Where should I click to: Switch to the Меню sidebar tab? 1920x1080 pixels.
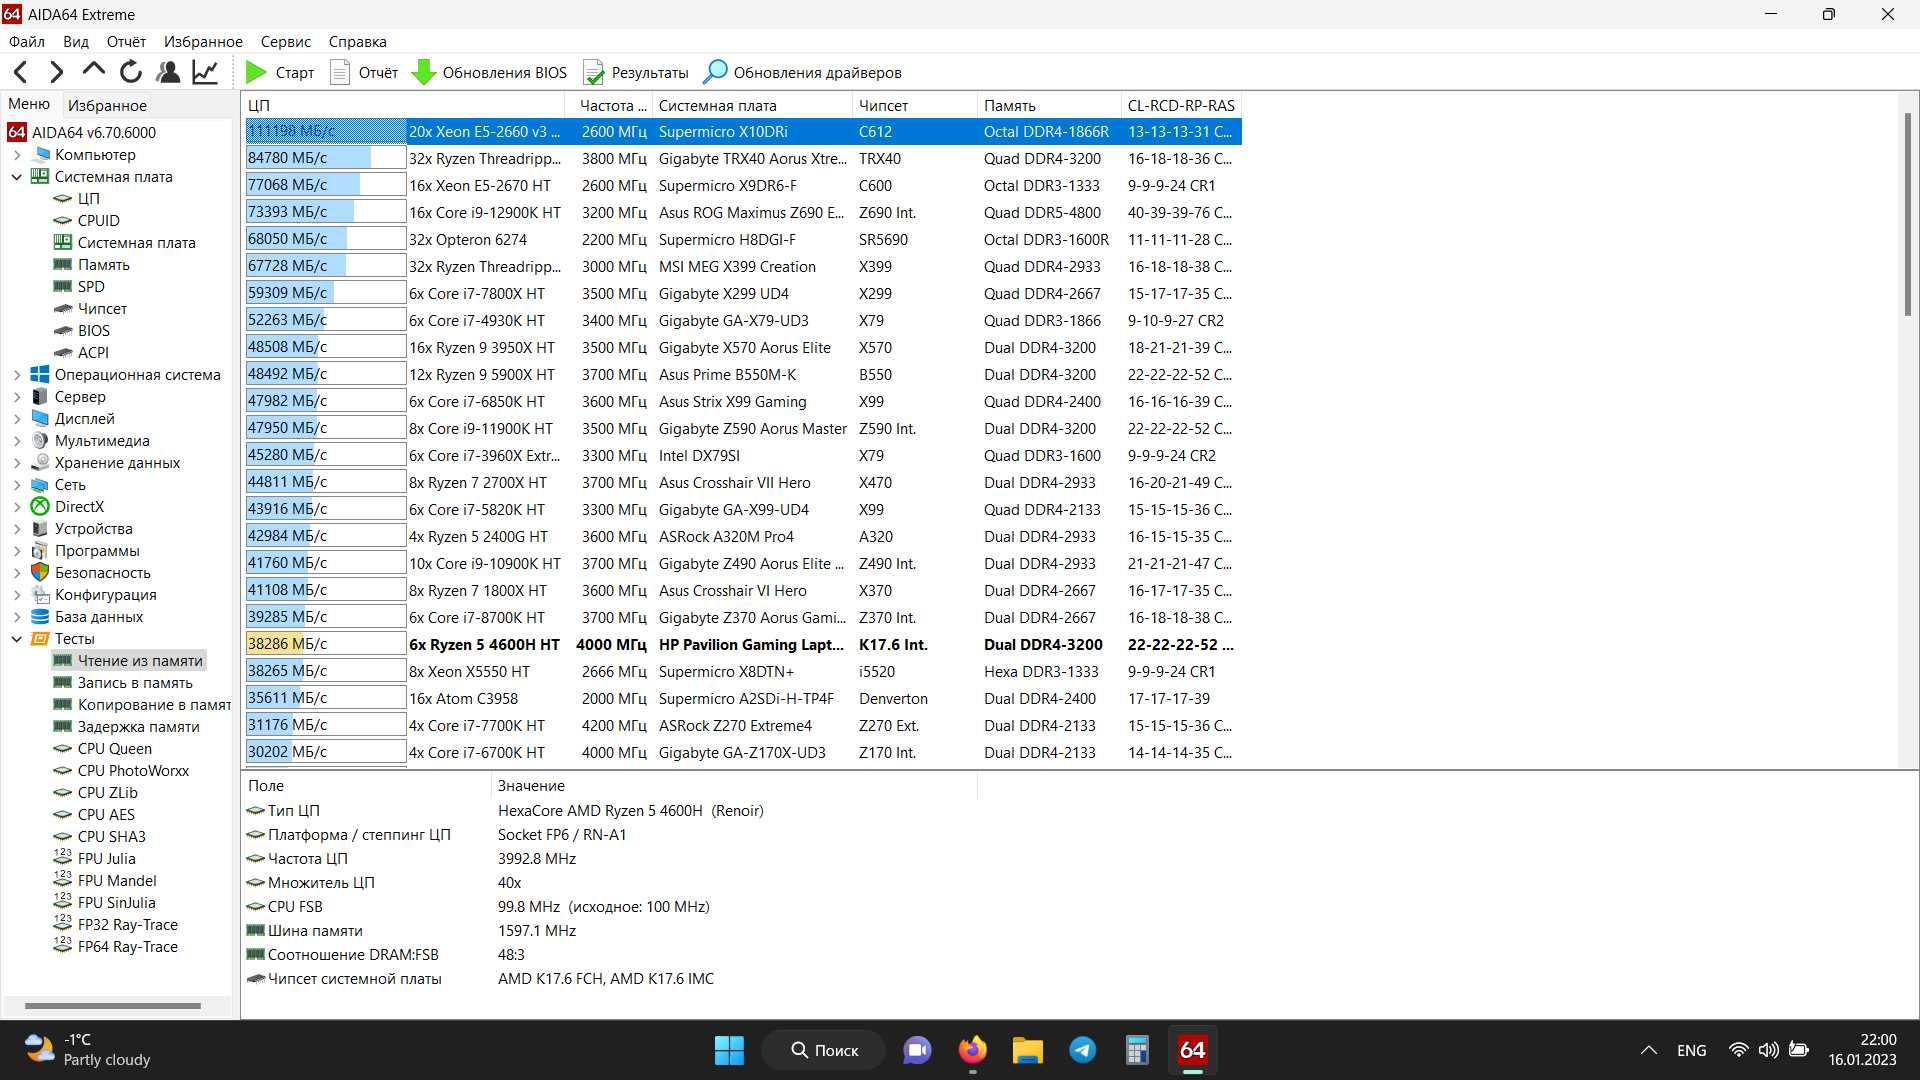pyautogui.click(x=29, y=104)
